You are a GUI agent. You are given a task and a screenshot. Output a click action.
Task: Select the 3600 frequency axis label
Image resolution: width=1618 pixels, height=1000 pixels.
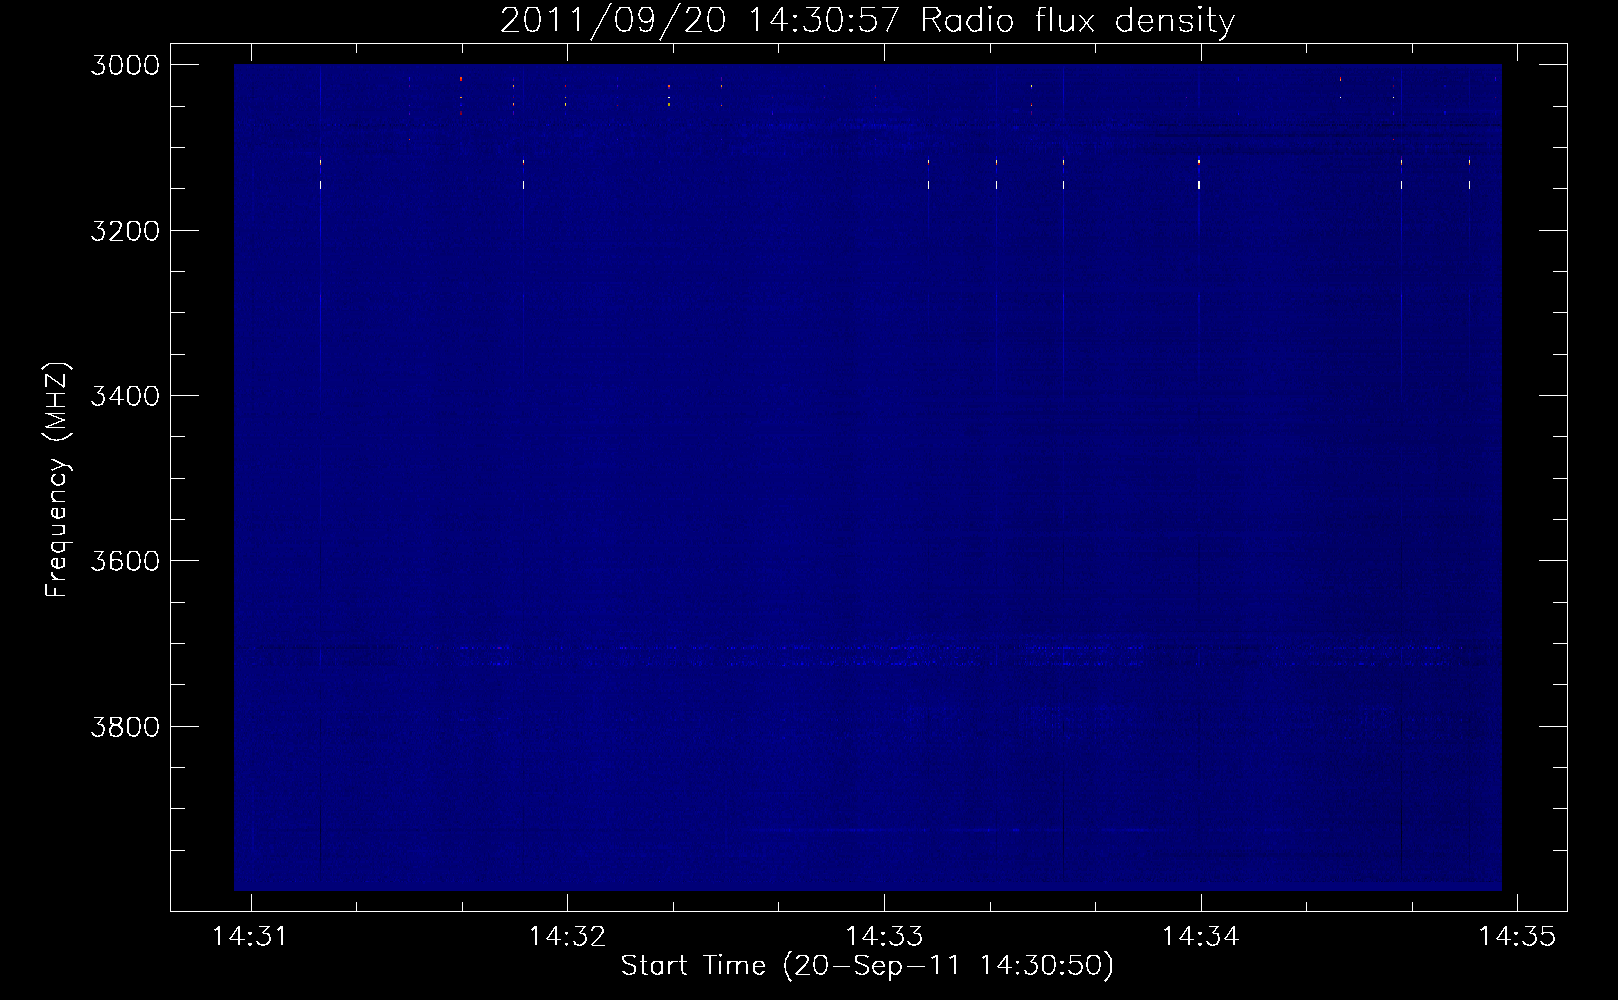click(125, 561)
